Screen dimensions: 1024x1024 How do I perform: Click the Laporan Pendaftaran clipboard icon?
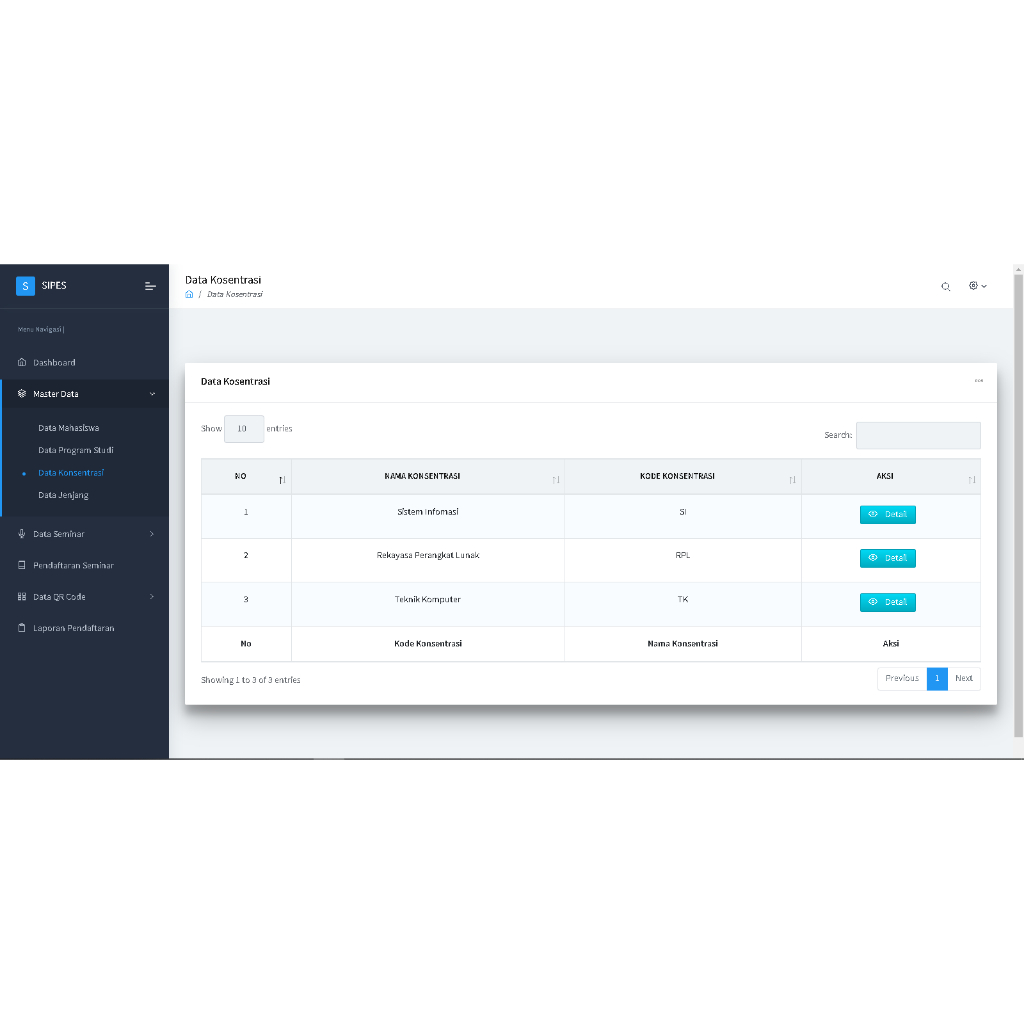[x=22, y=628]
